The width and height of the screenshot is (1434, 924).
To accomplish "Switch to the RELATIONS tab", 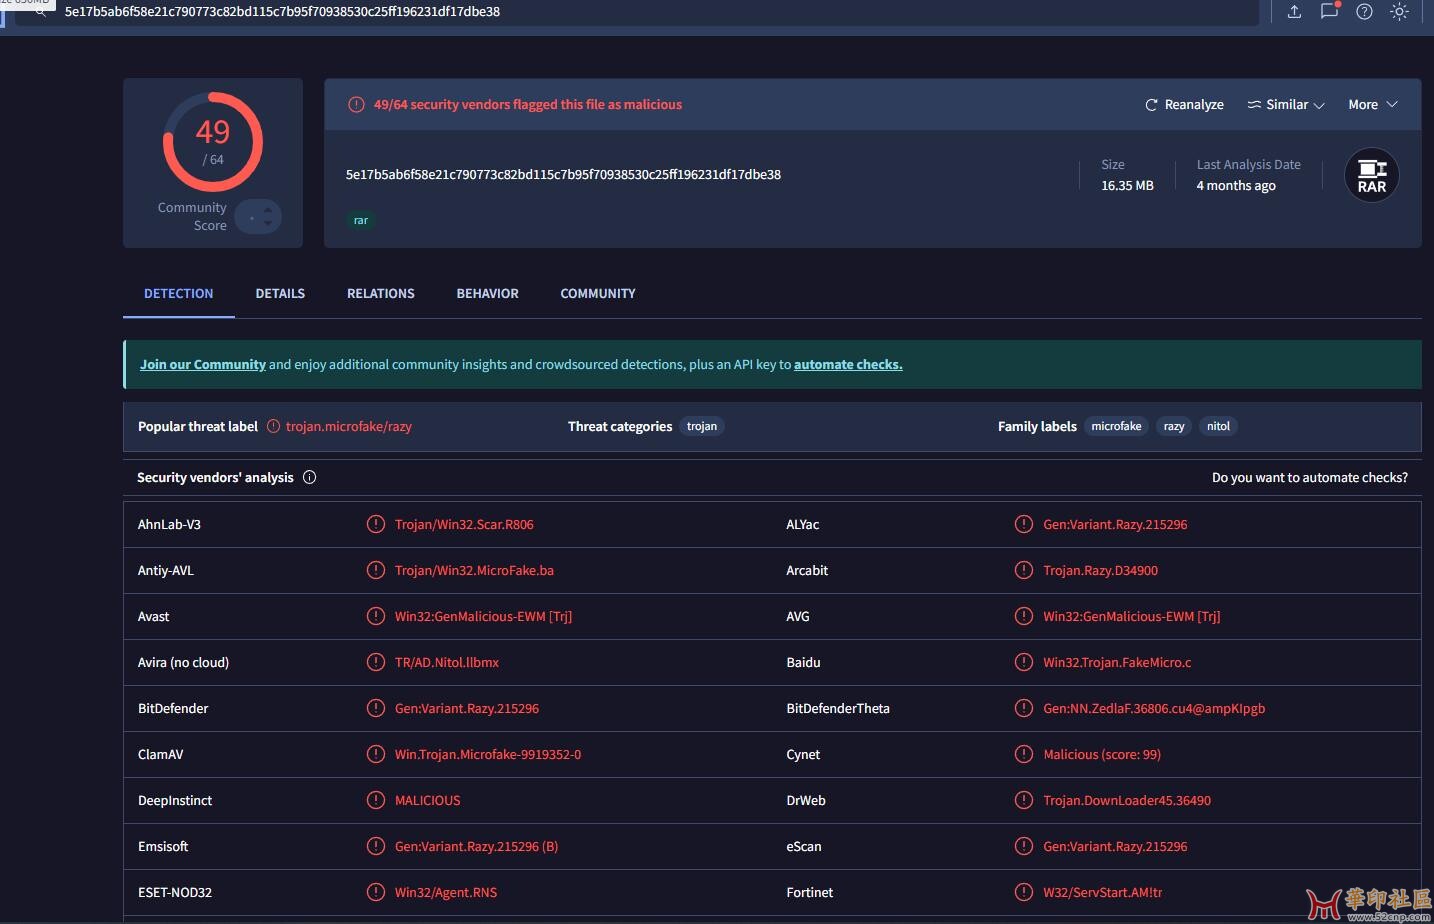I will (x=381, y=293).
